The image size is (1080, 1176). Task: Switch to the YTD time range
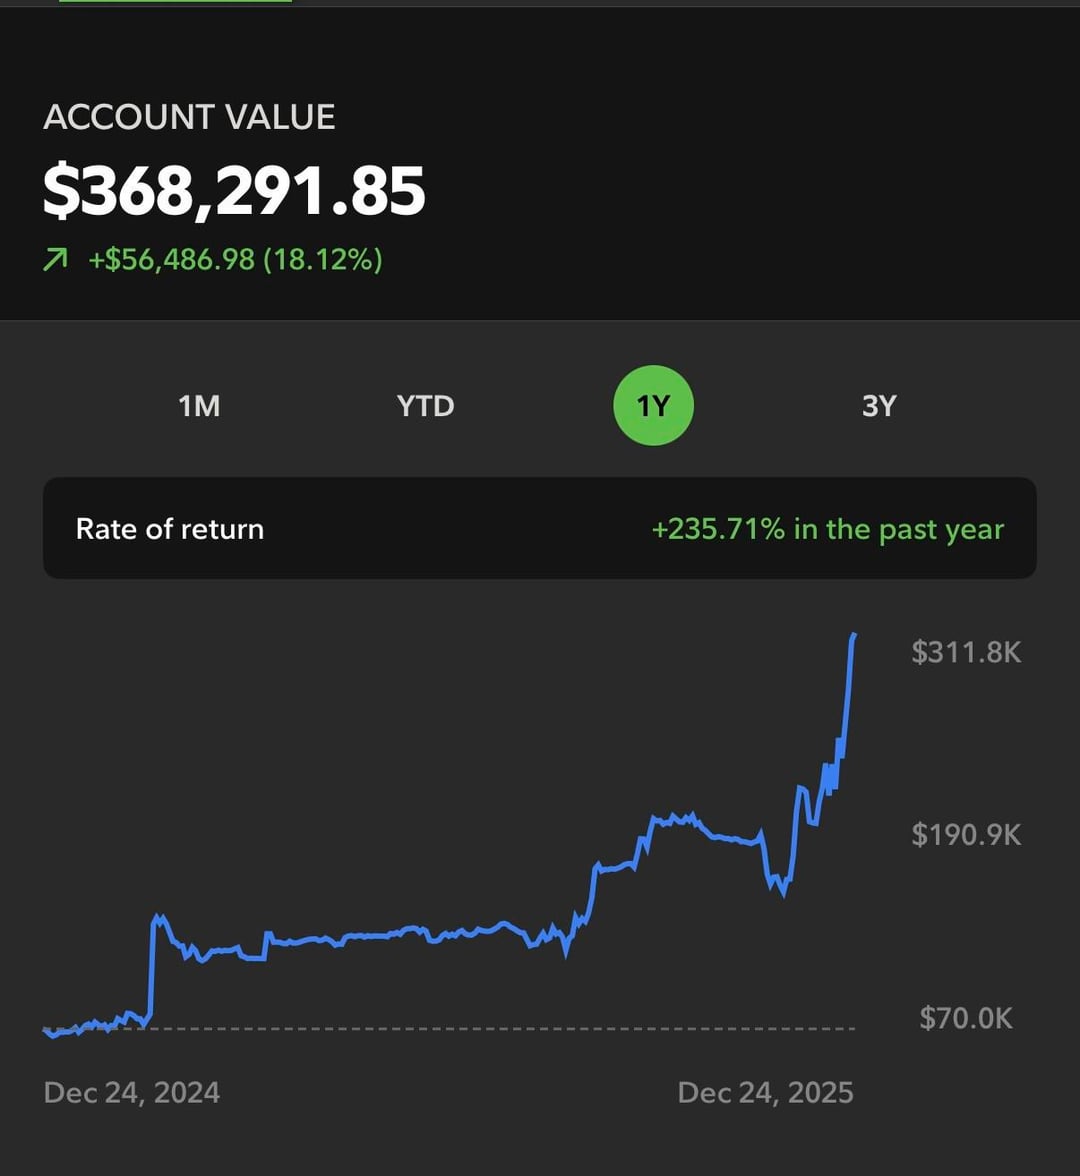[x=425, y=406]
